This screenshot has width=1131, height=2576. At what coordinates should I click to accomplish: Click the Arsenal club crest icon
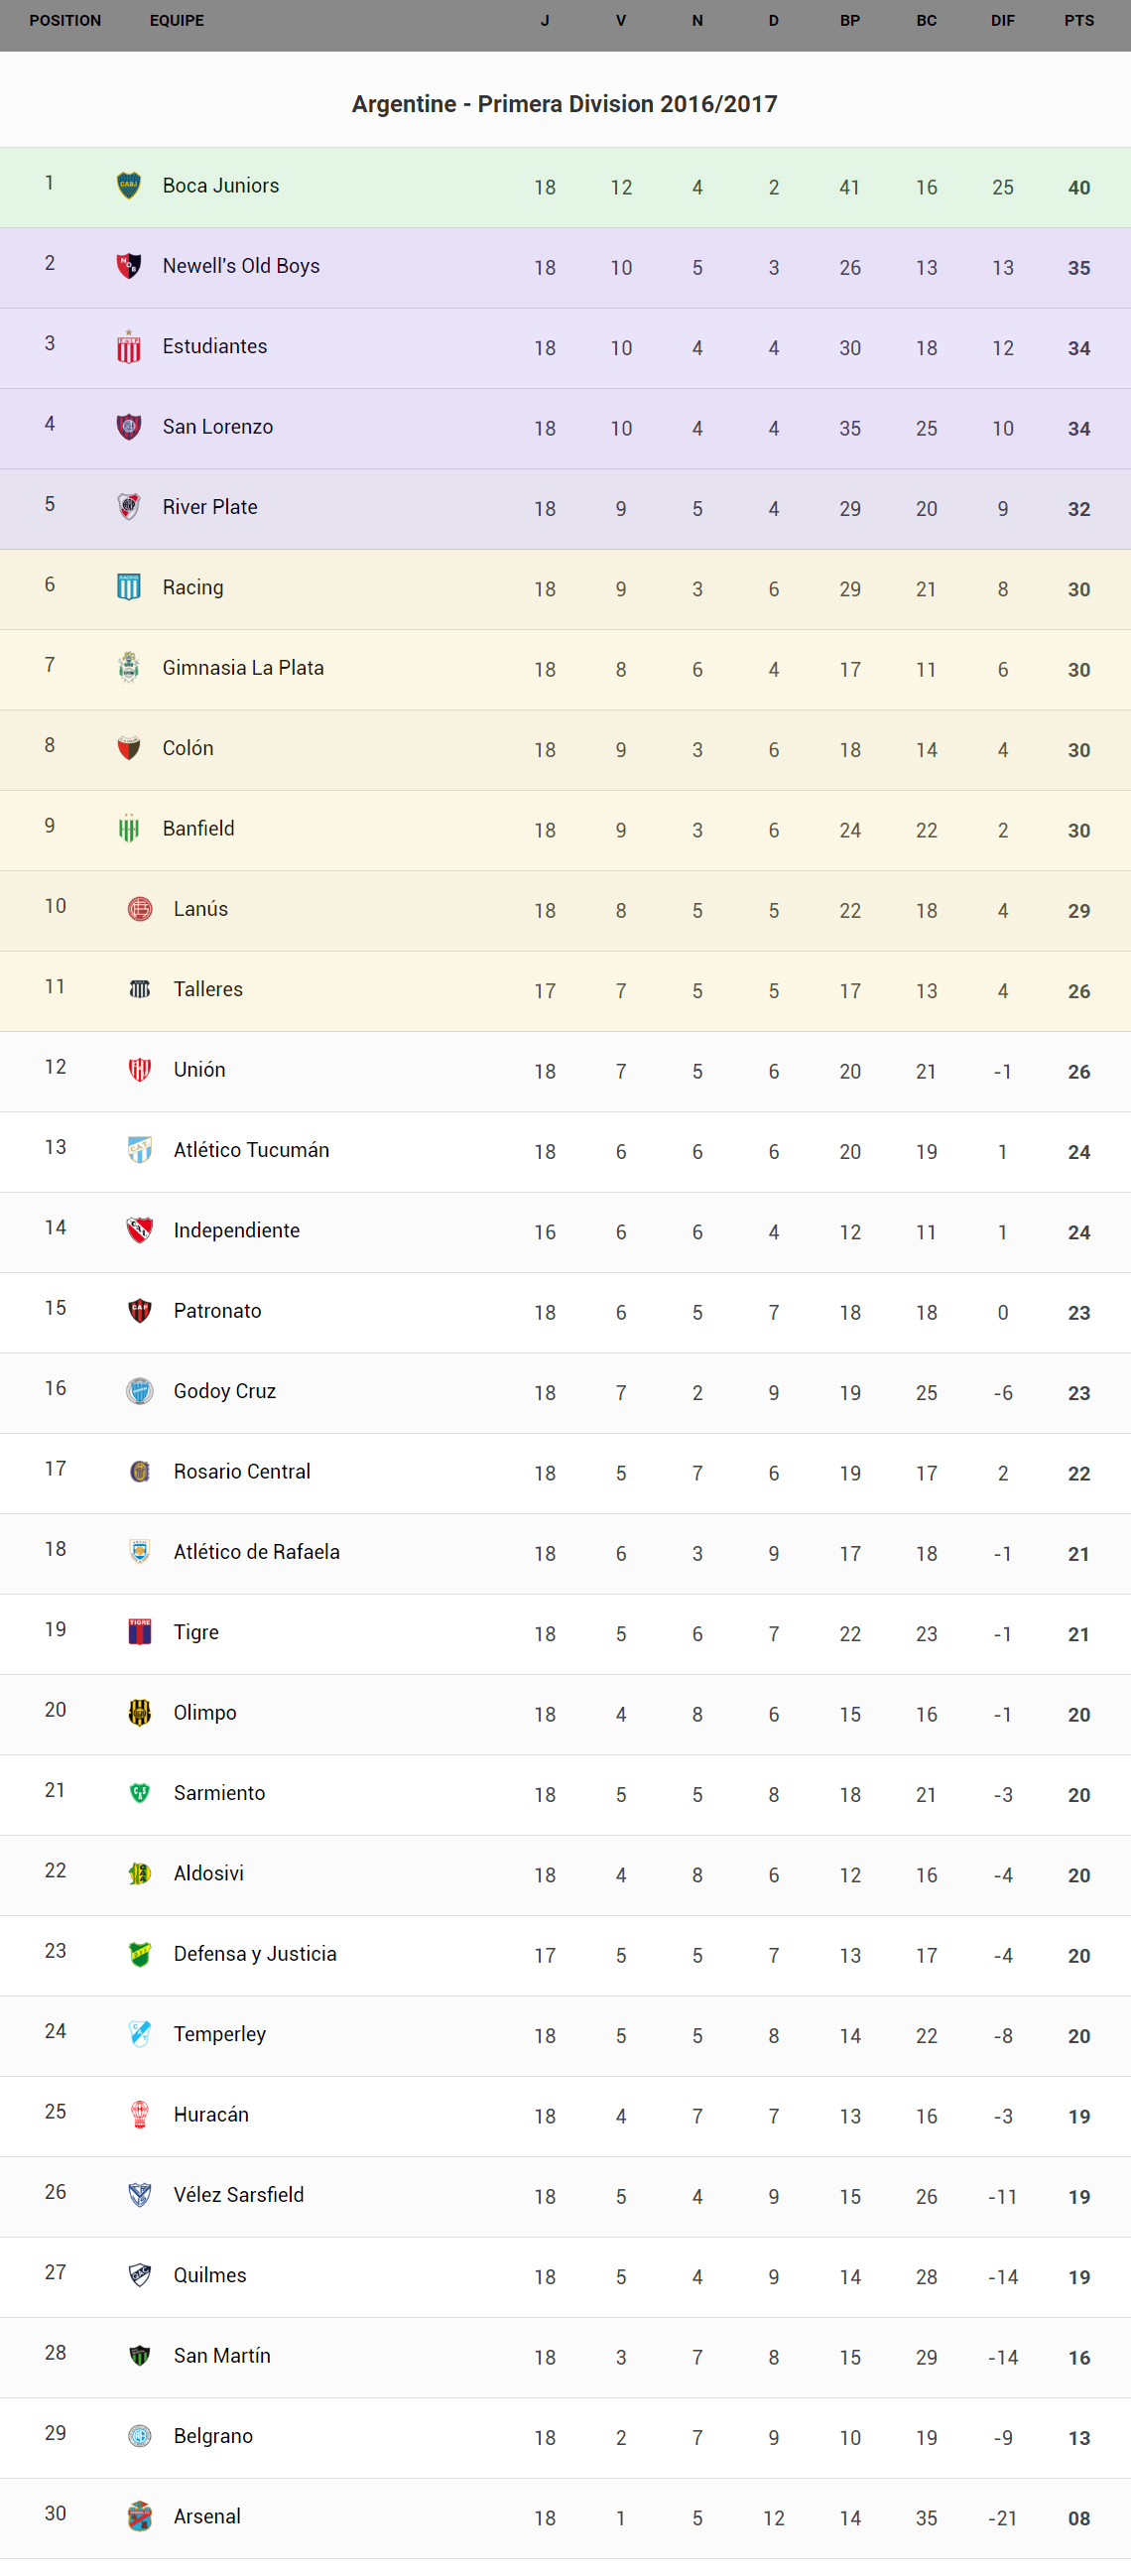pos(140,2516)
